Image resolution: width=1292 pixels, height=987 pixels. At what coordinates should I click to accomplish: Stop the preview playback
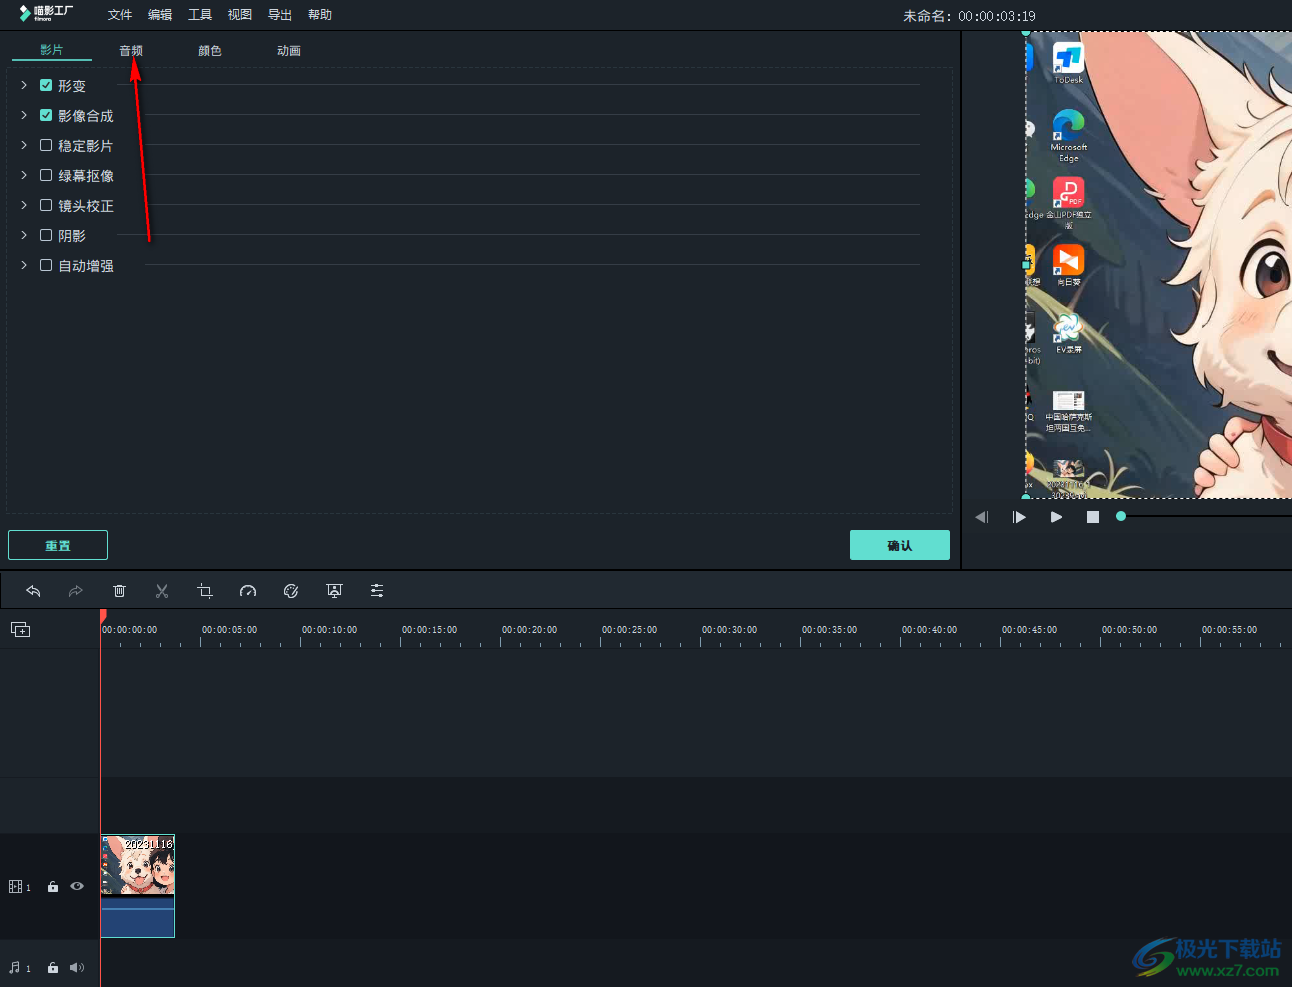pos(1093,517)
